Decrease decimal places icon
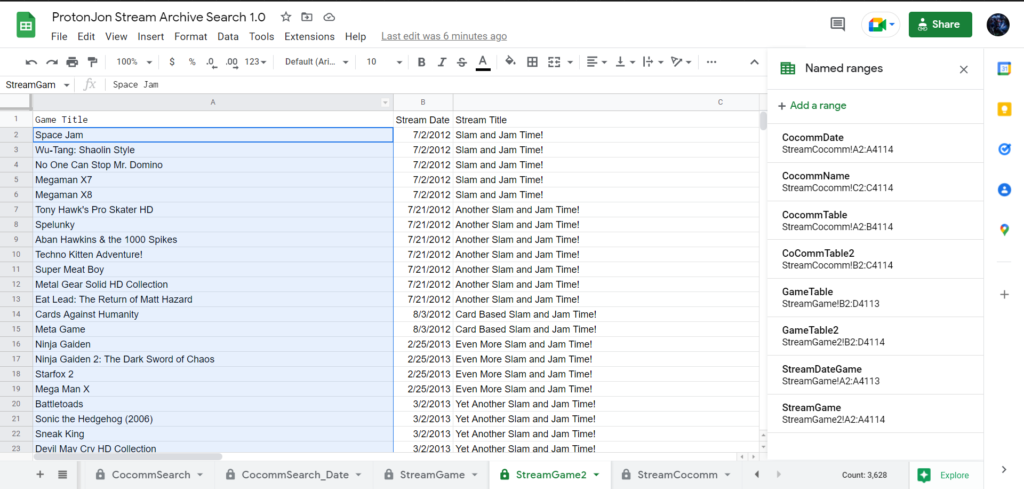The image size is (1024, 489). tap(211, 62)
